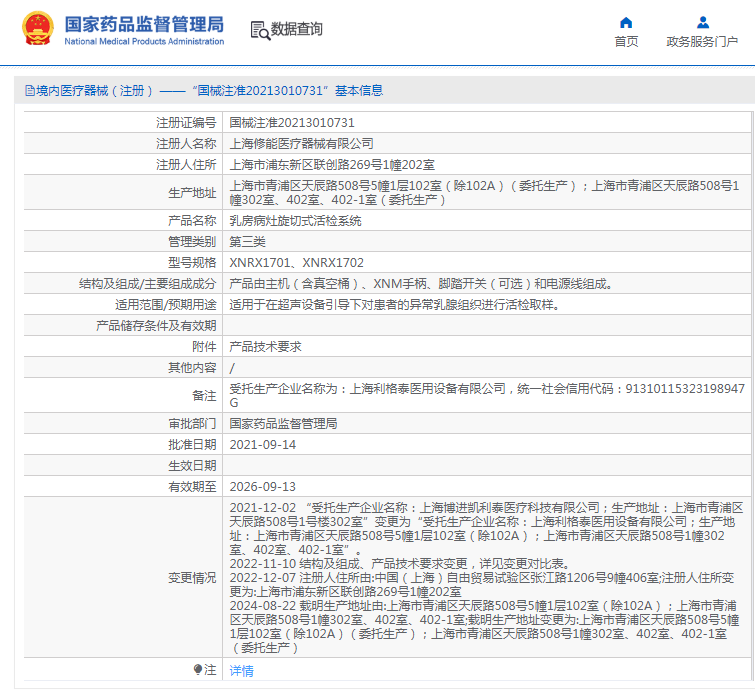This screenshot has height=698, width=755.
Task: Open the 详情 link
Action: click(x=241, y=670)
